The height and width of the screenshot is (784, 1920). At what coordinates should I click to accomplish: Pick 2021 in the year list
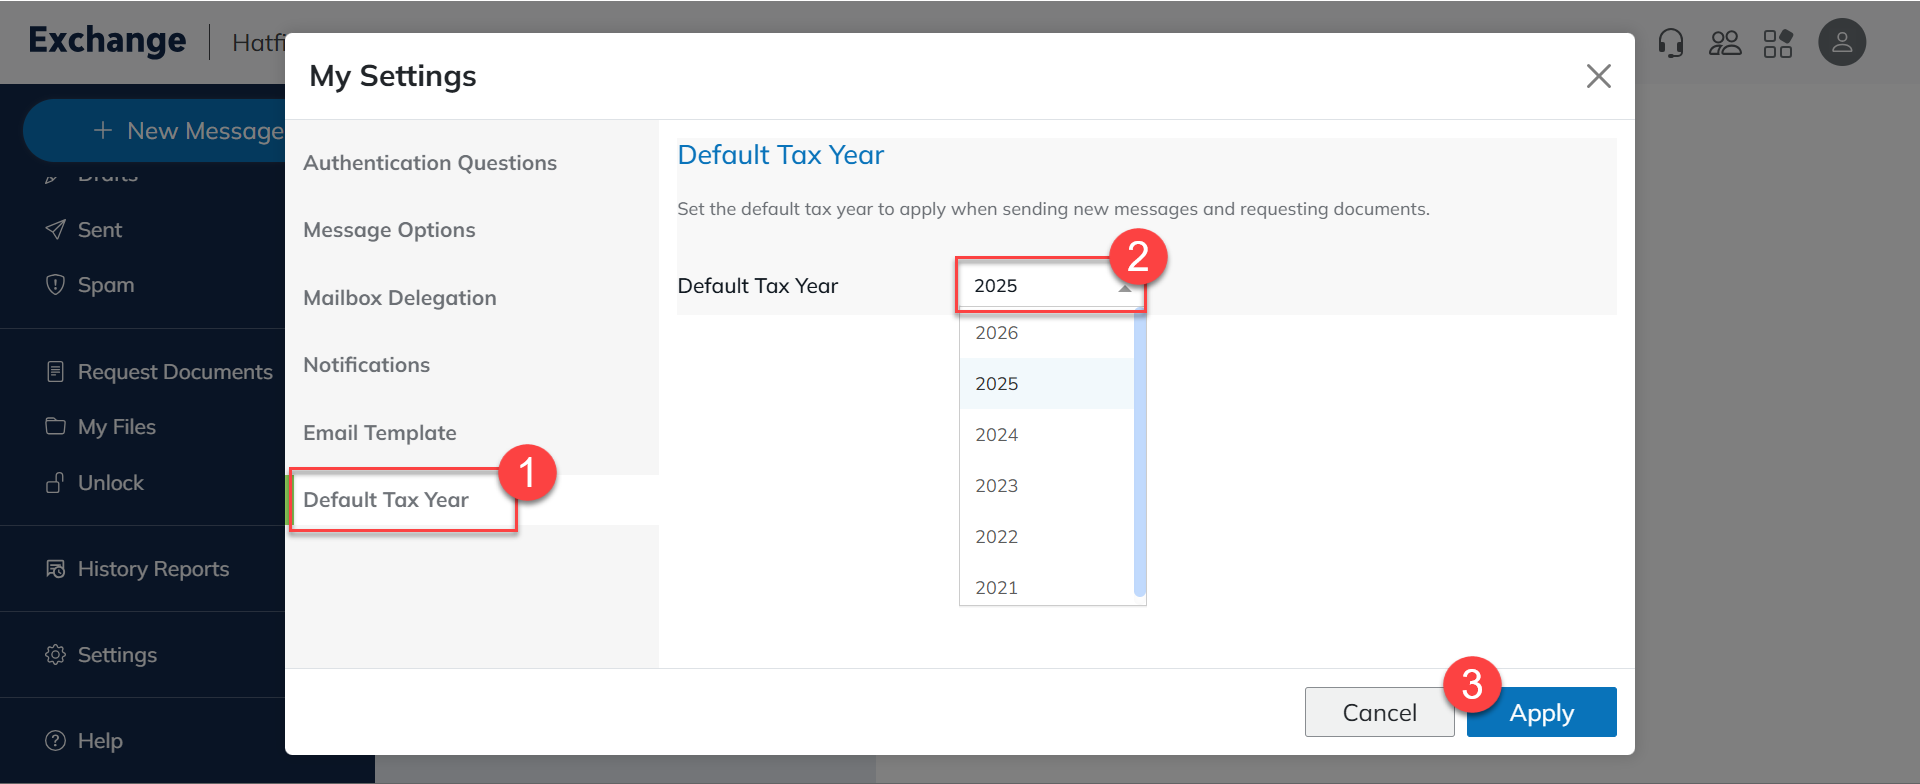coord(1046,586)
